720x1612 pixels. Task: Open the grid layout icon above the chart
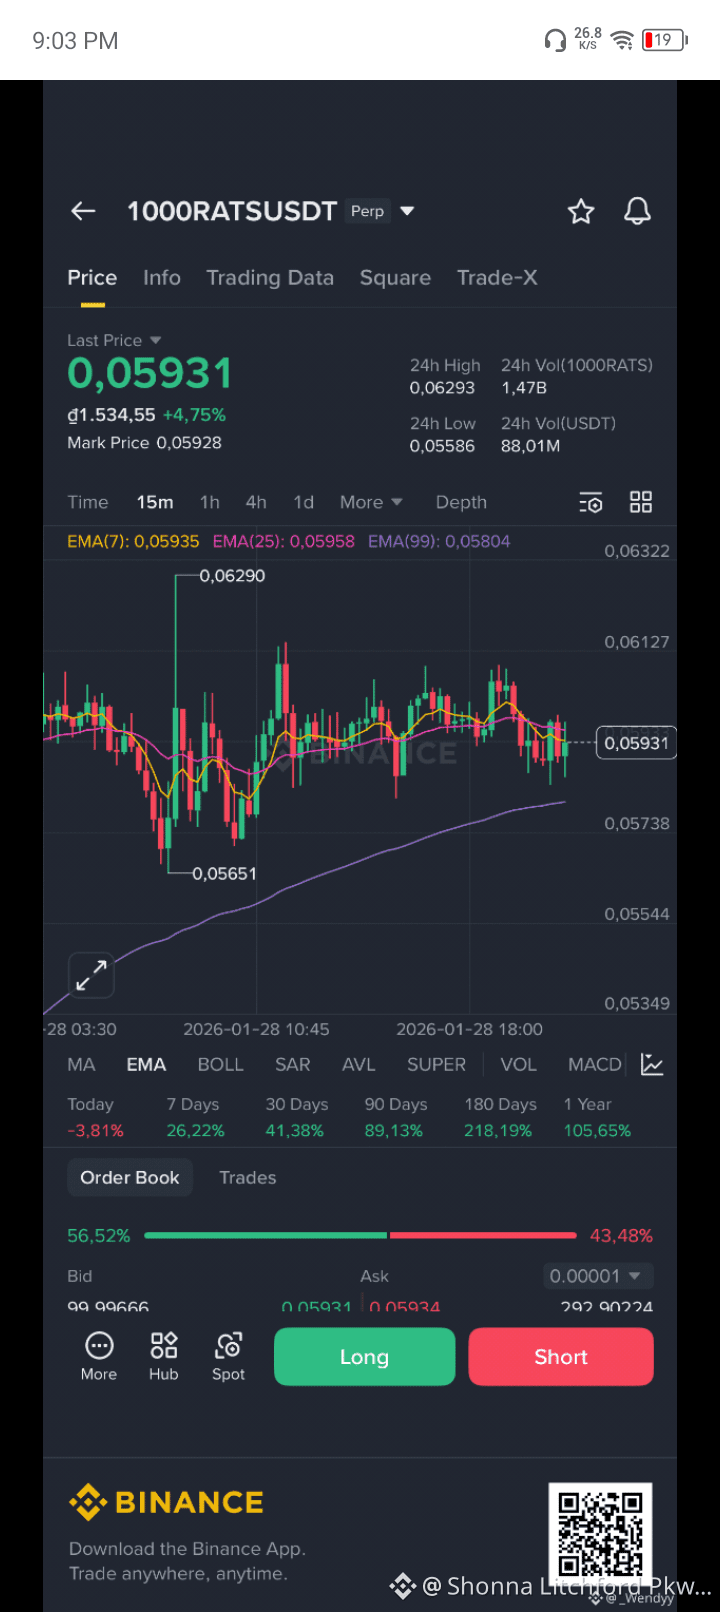pos(641,502)
